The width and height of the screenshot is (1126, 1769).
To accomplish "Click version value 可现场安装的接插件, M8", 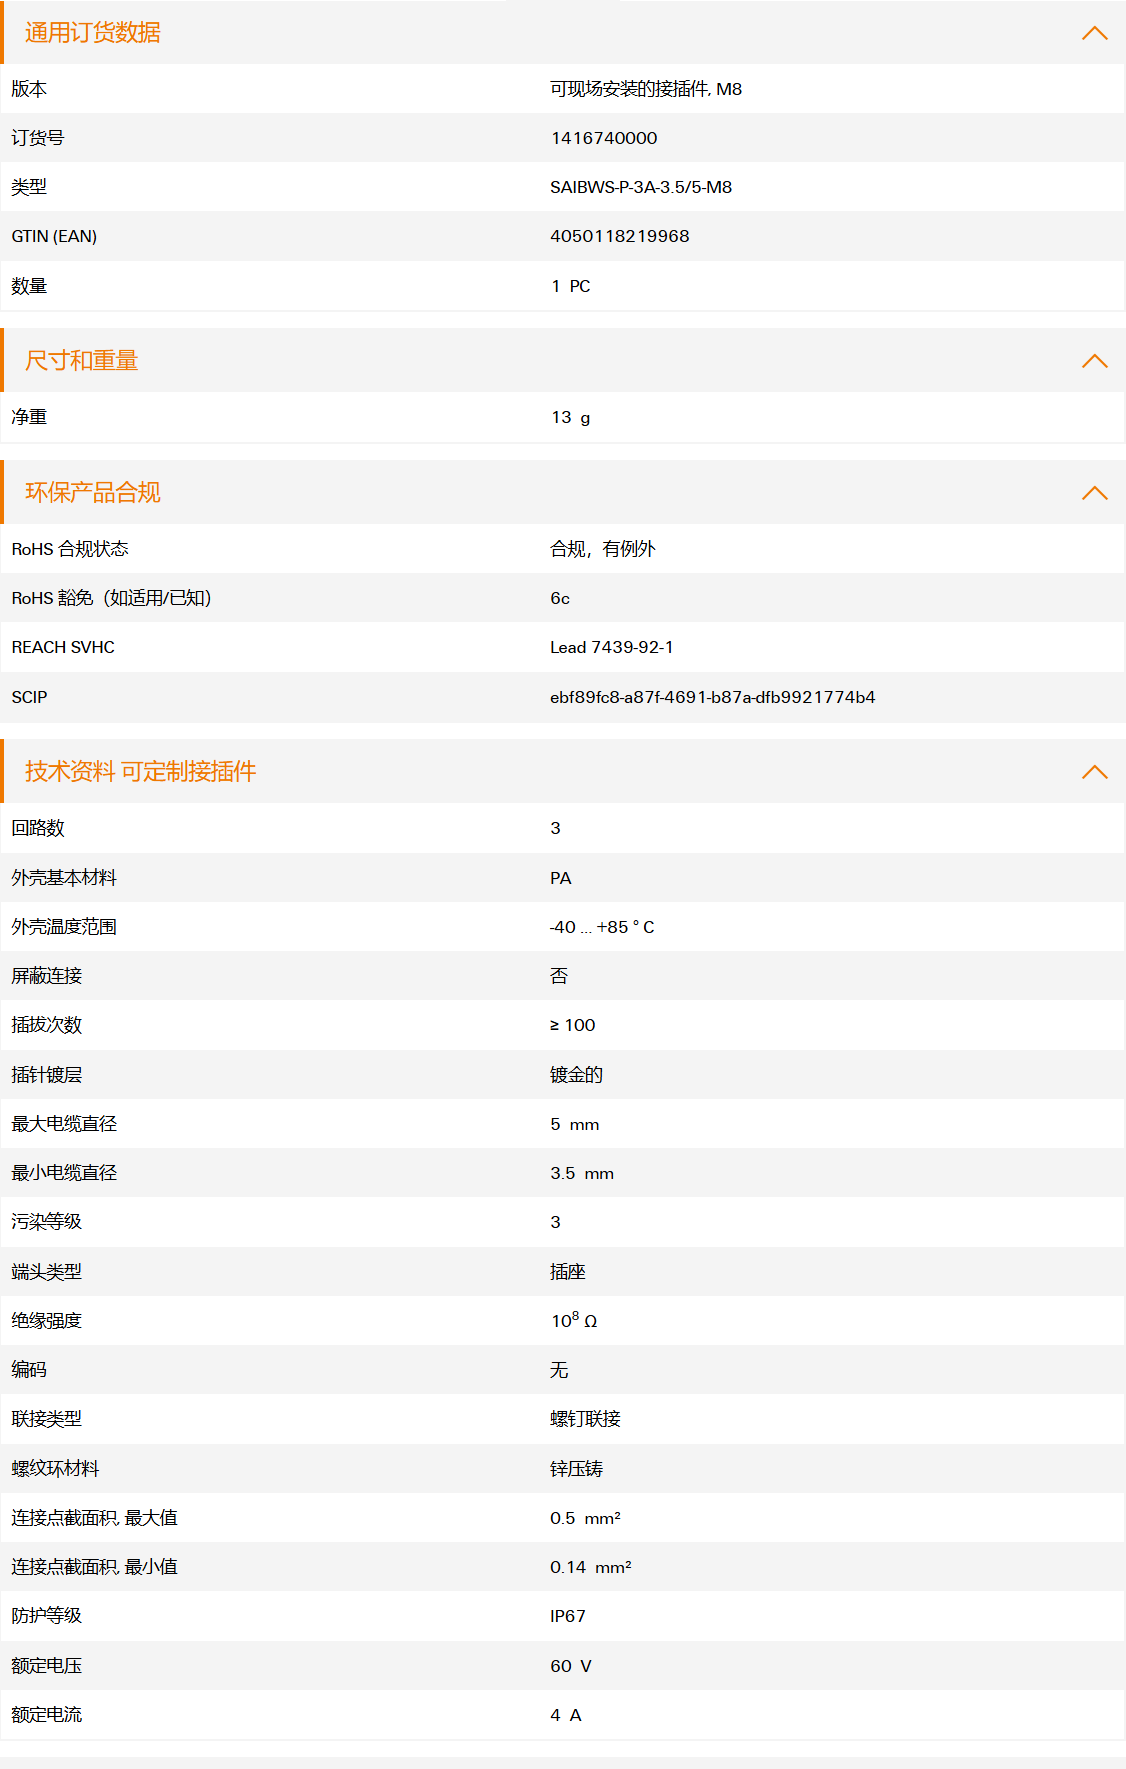I will [x=646, y=89].
